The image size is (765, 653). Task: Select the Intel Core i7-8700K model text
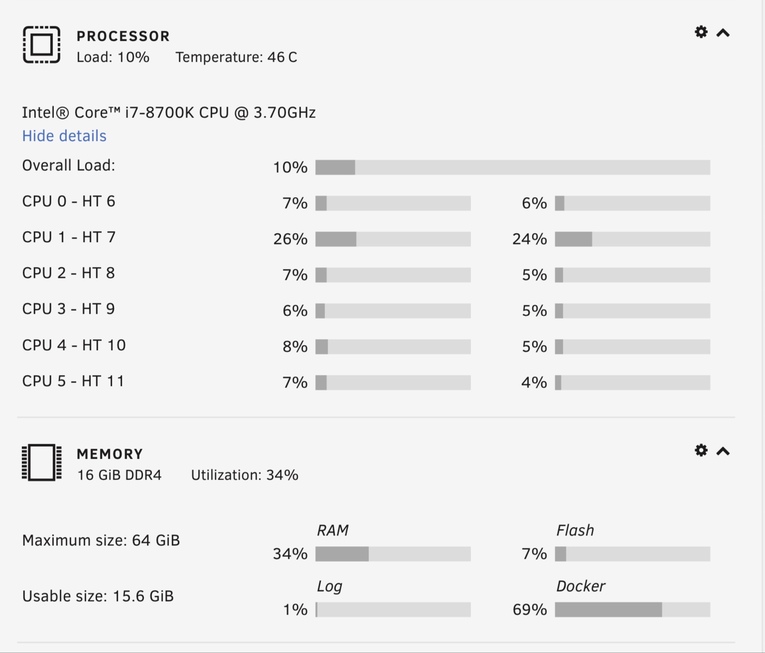click(169, 112)
